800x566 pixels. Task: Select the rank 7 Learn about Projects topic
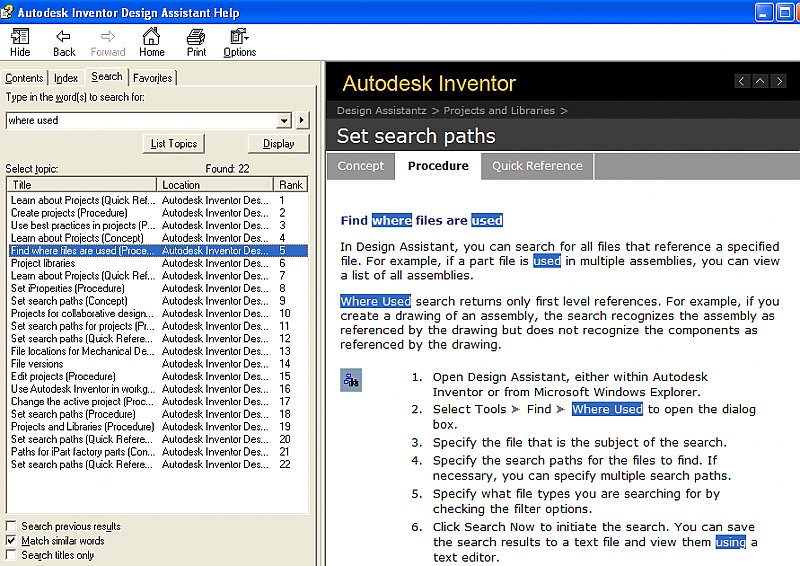click(158, 276)
